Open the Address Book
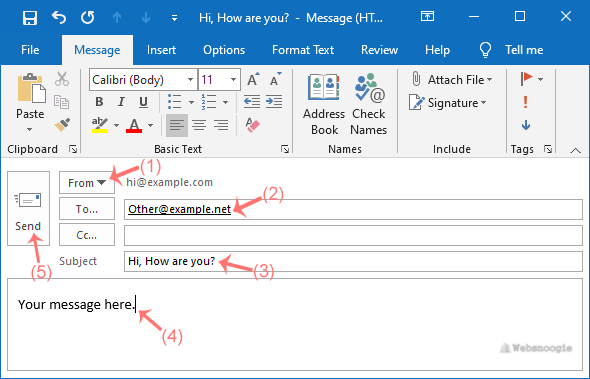590x379 pixels. [324, 104]
